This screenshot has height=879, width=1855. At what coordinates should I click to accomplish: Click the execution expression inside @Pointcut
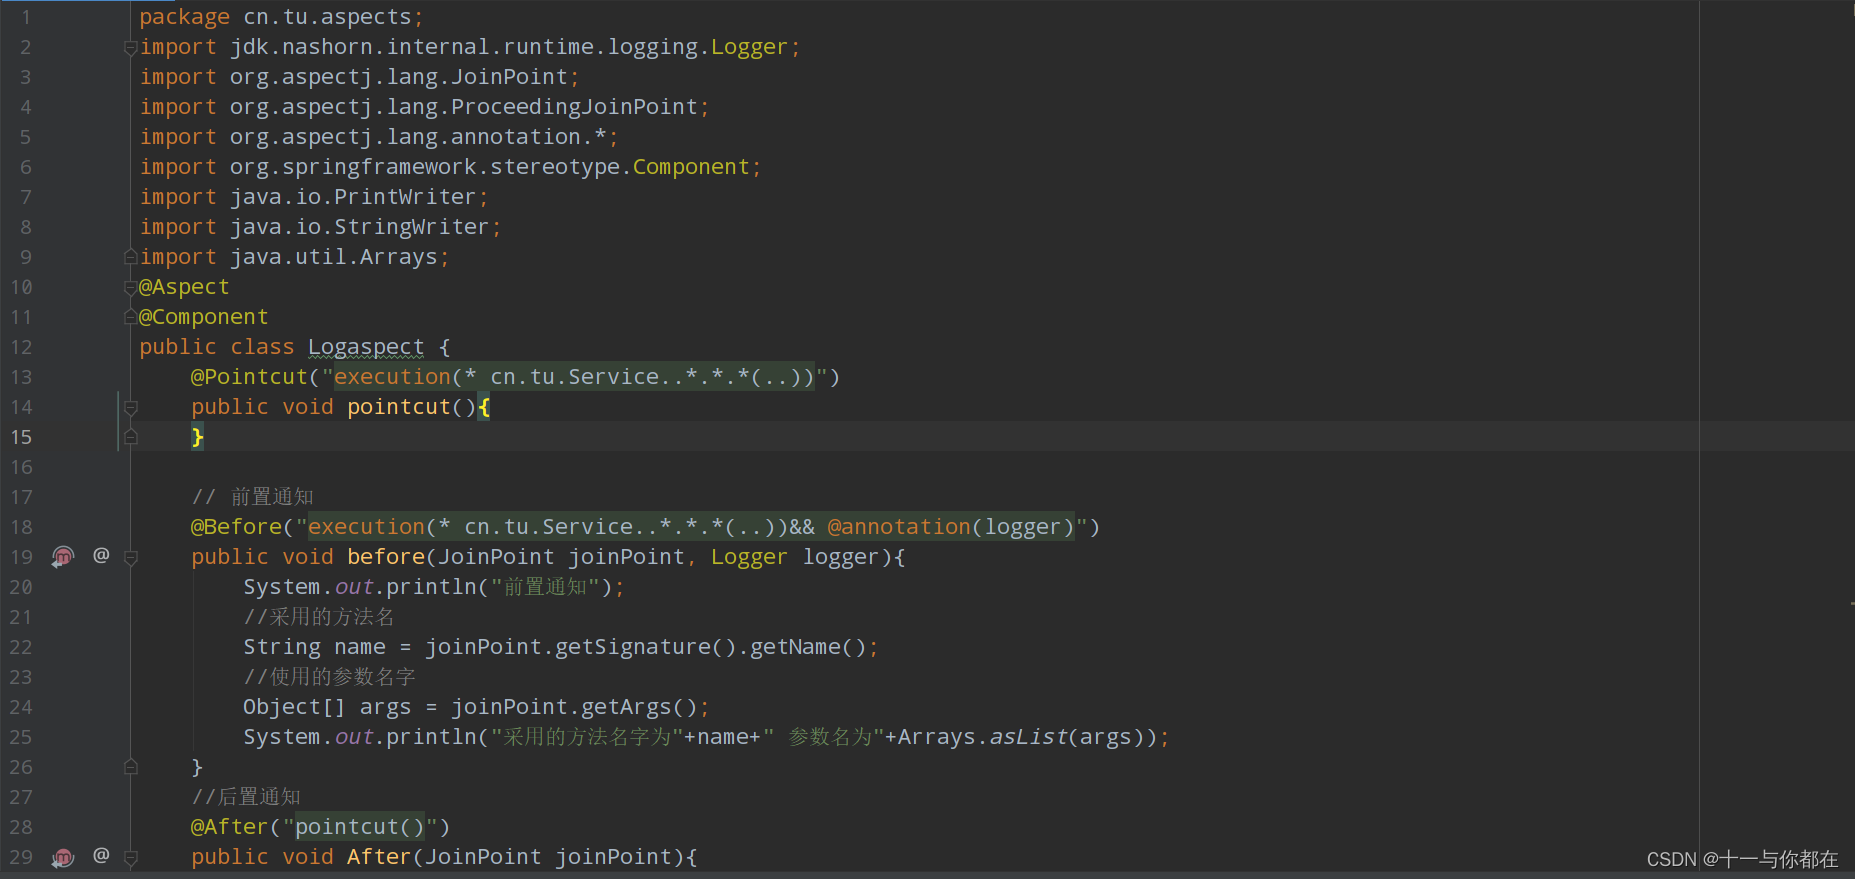pyautogui.click(x=574, y=377)
